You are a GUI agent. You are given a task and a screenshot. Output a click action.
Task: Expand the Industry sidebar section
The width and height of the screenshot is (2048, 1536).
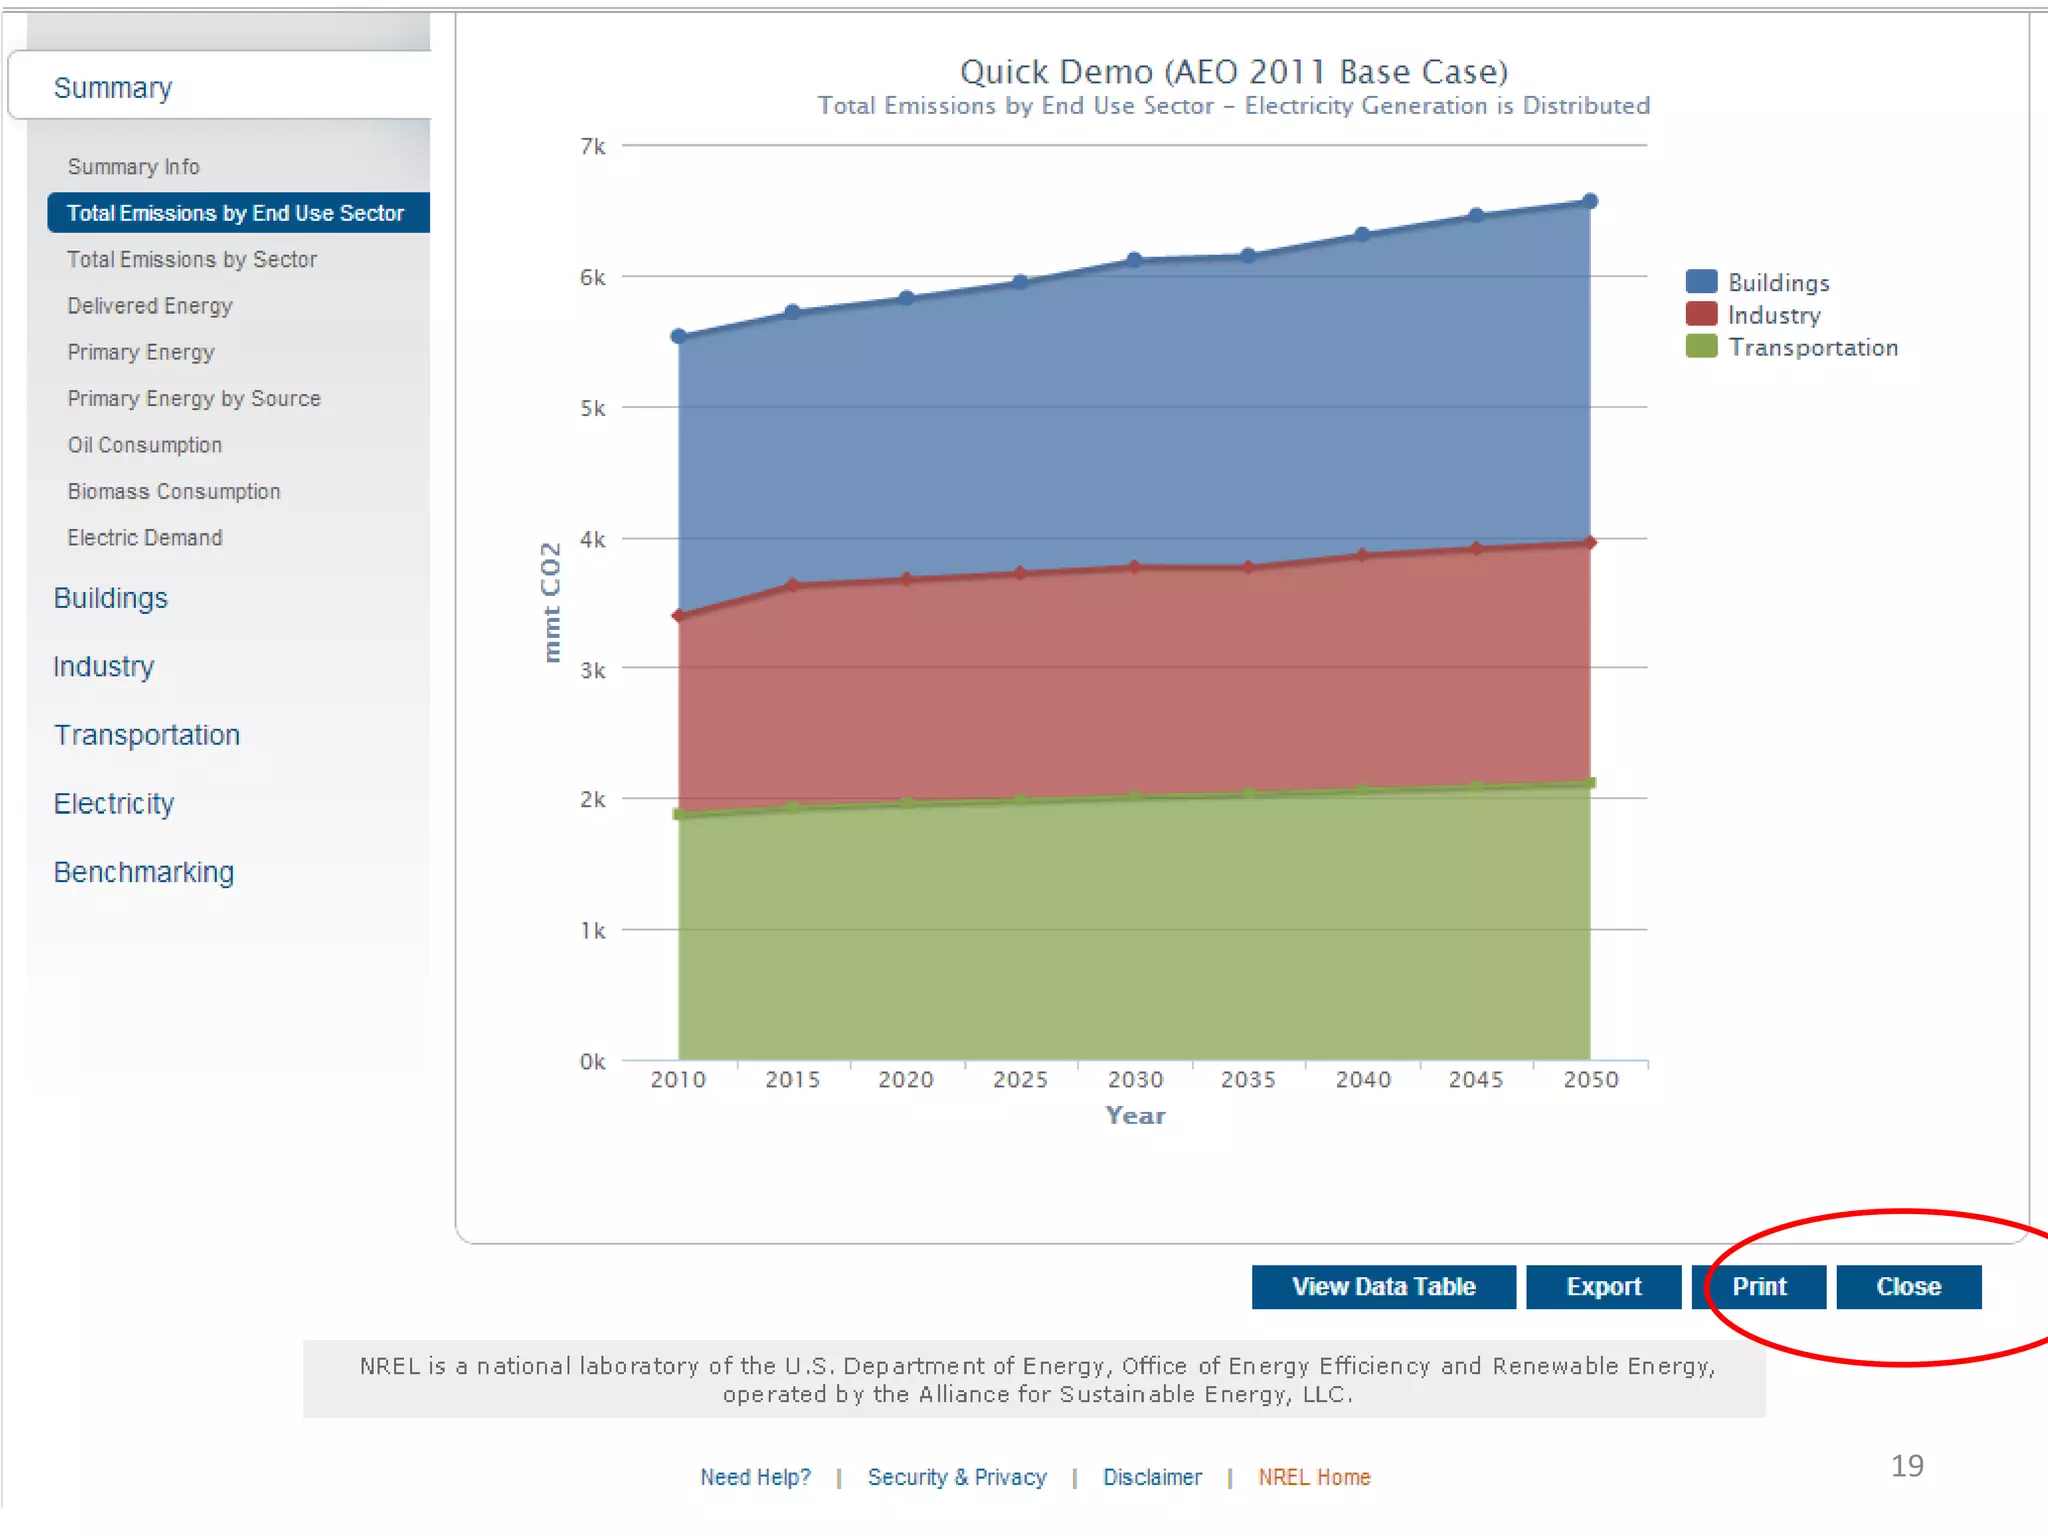click(x=104, y=667)
